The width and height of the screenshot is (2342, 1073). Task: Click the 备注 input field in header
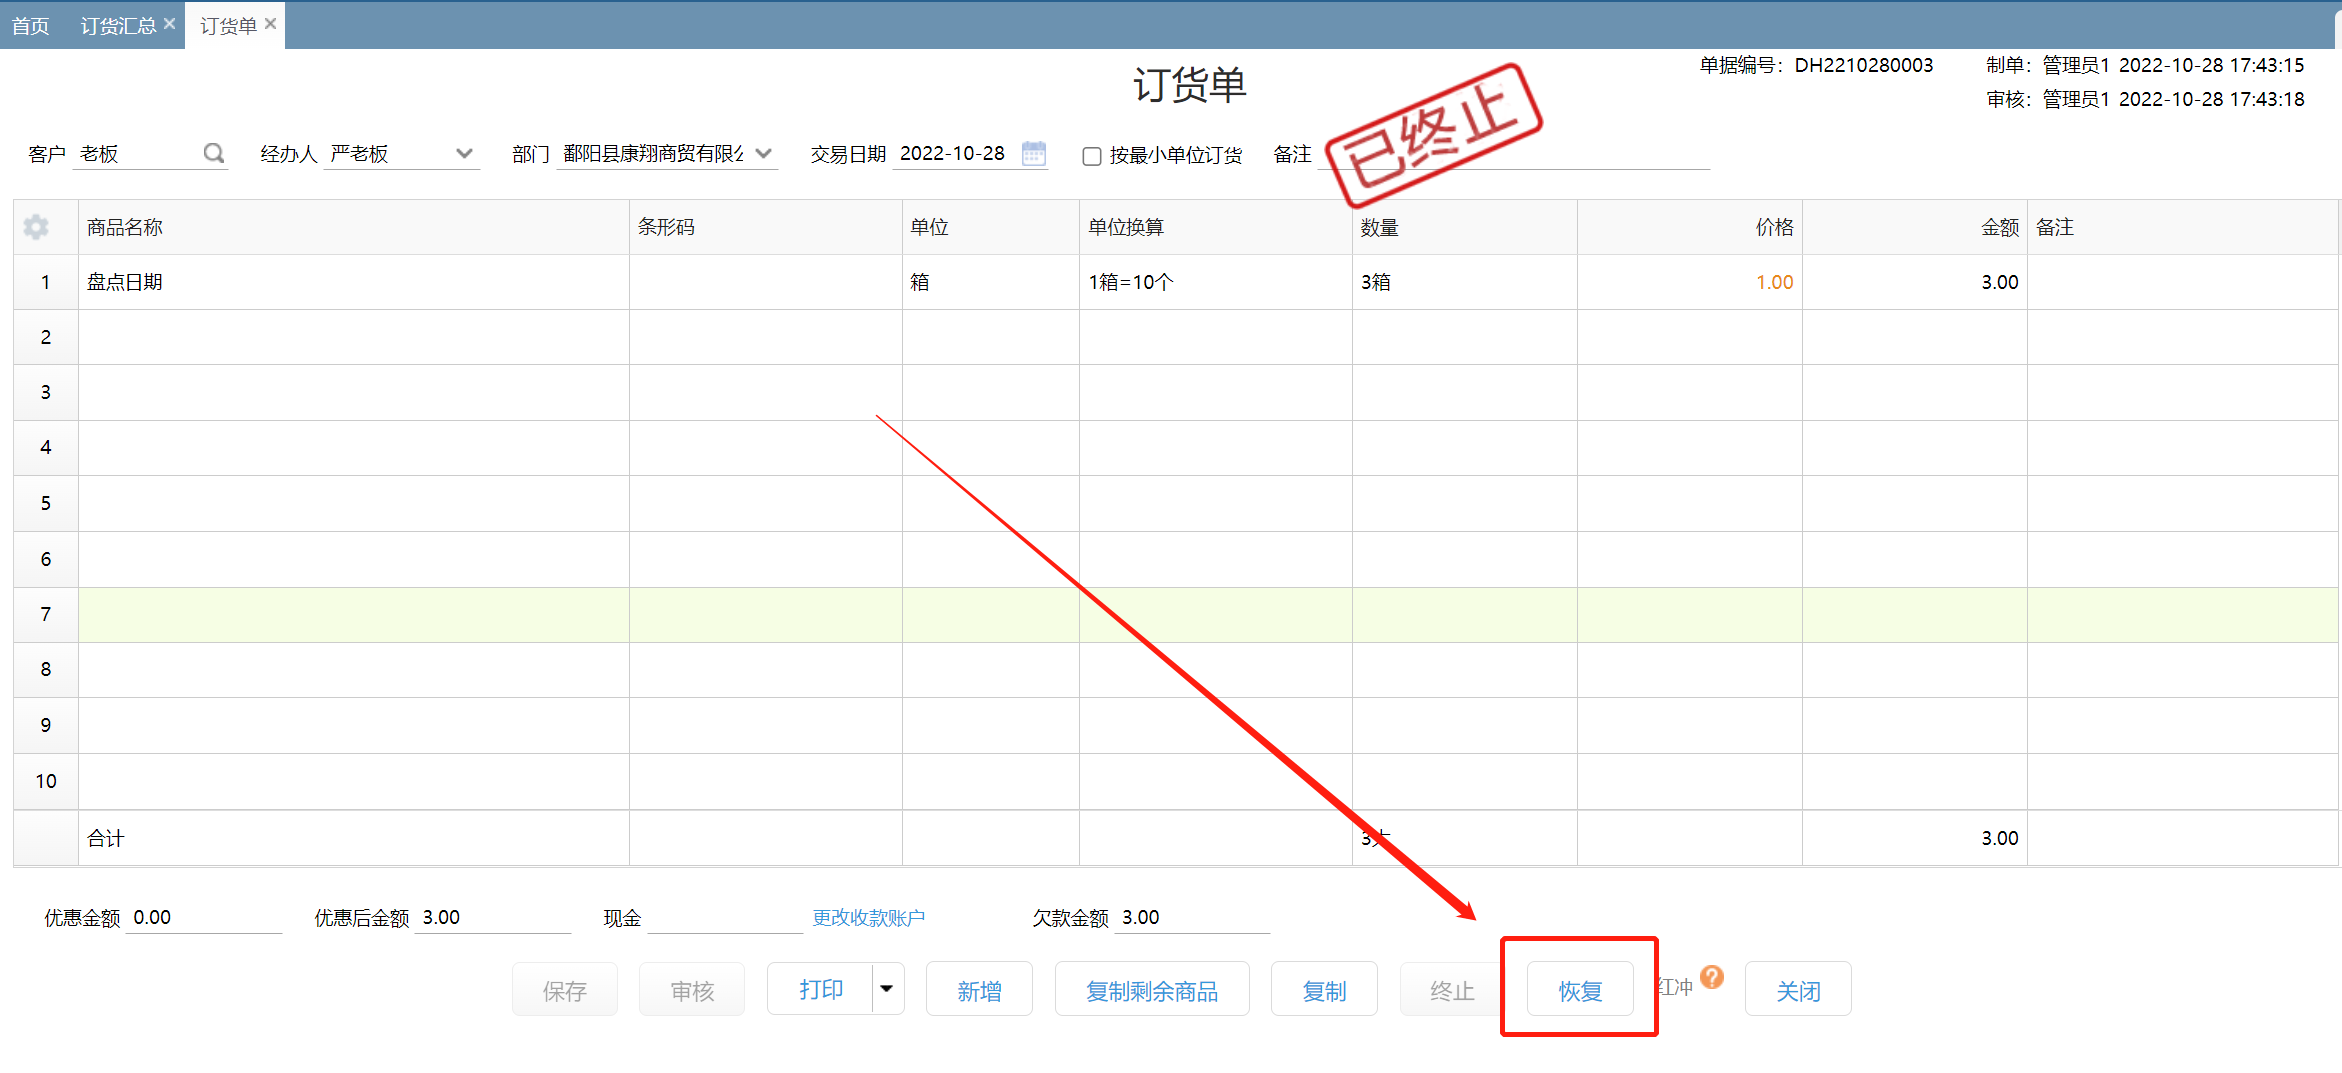click(x=1514, y=154)
